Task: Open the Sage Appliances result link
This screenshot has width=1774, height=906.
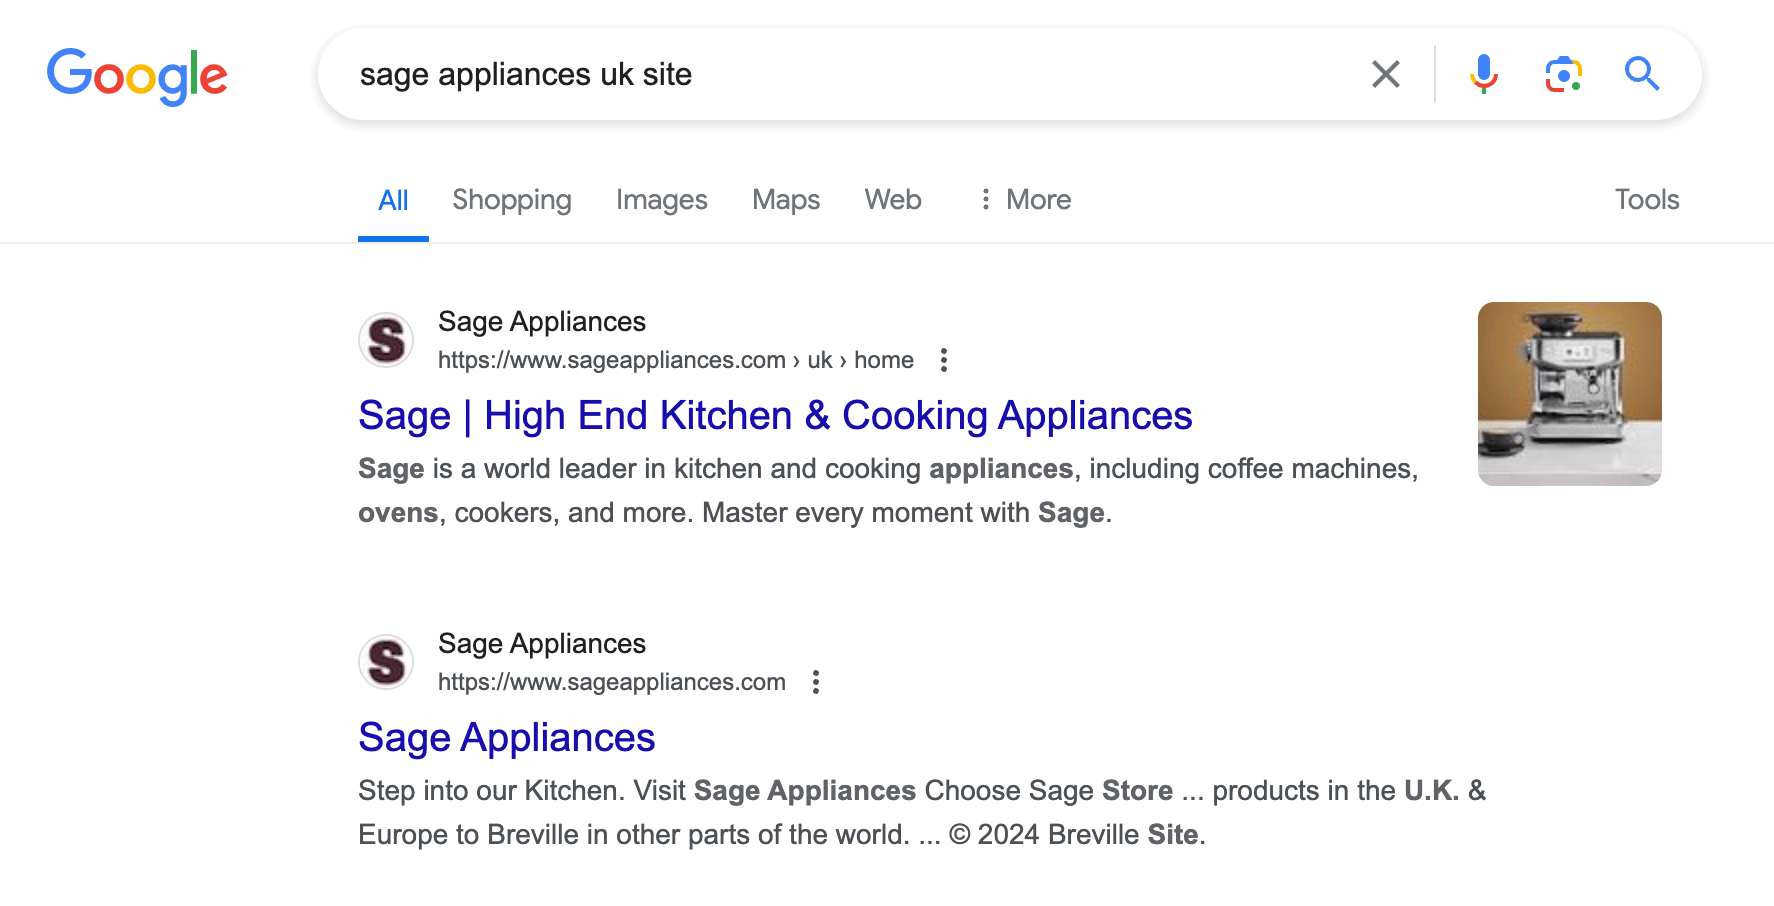Action: pyautogui.click(x=506, y=737)
